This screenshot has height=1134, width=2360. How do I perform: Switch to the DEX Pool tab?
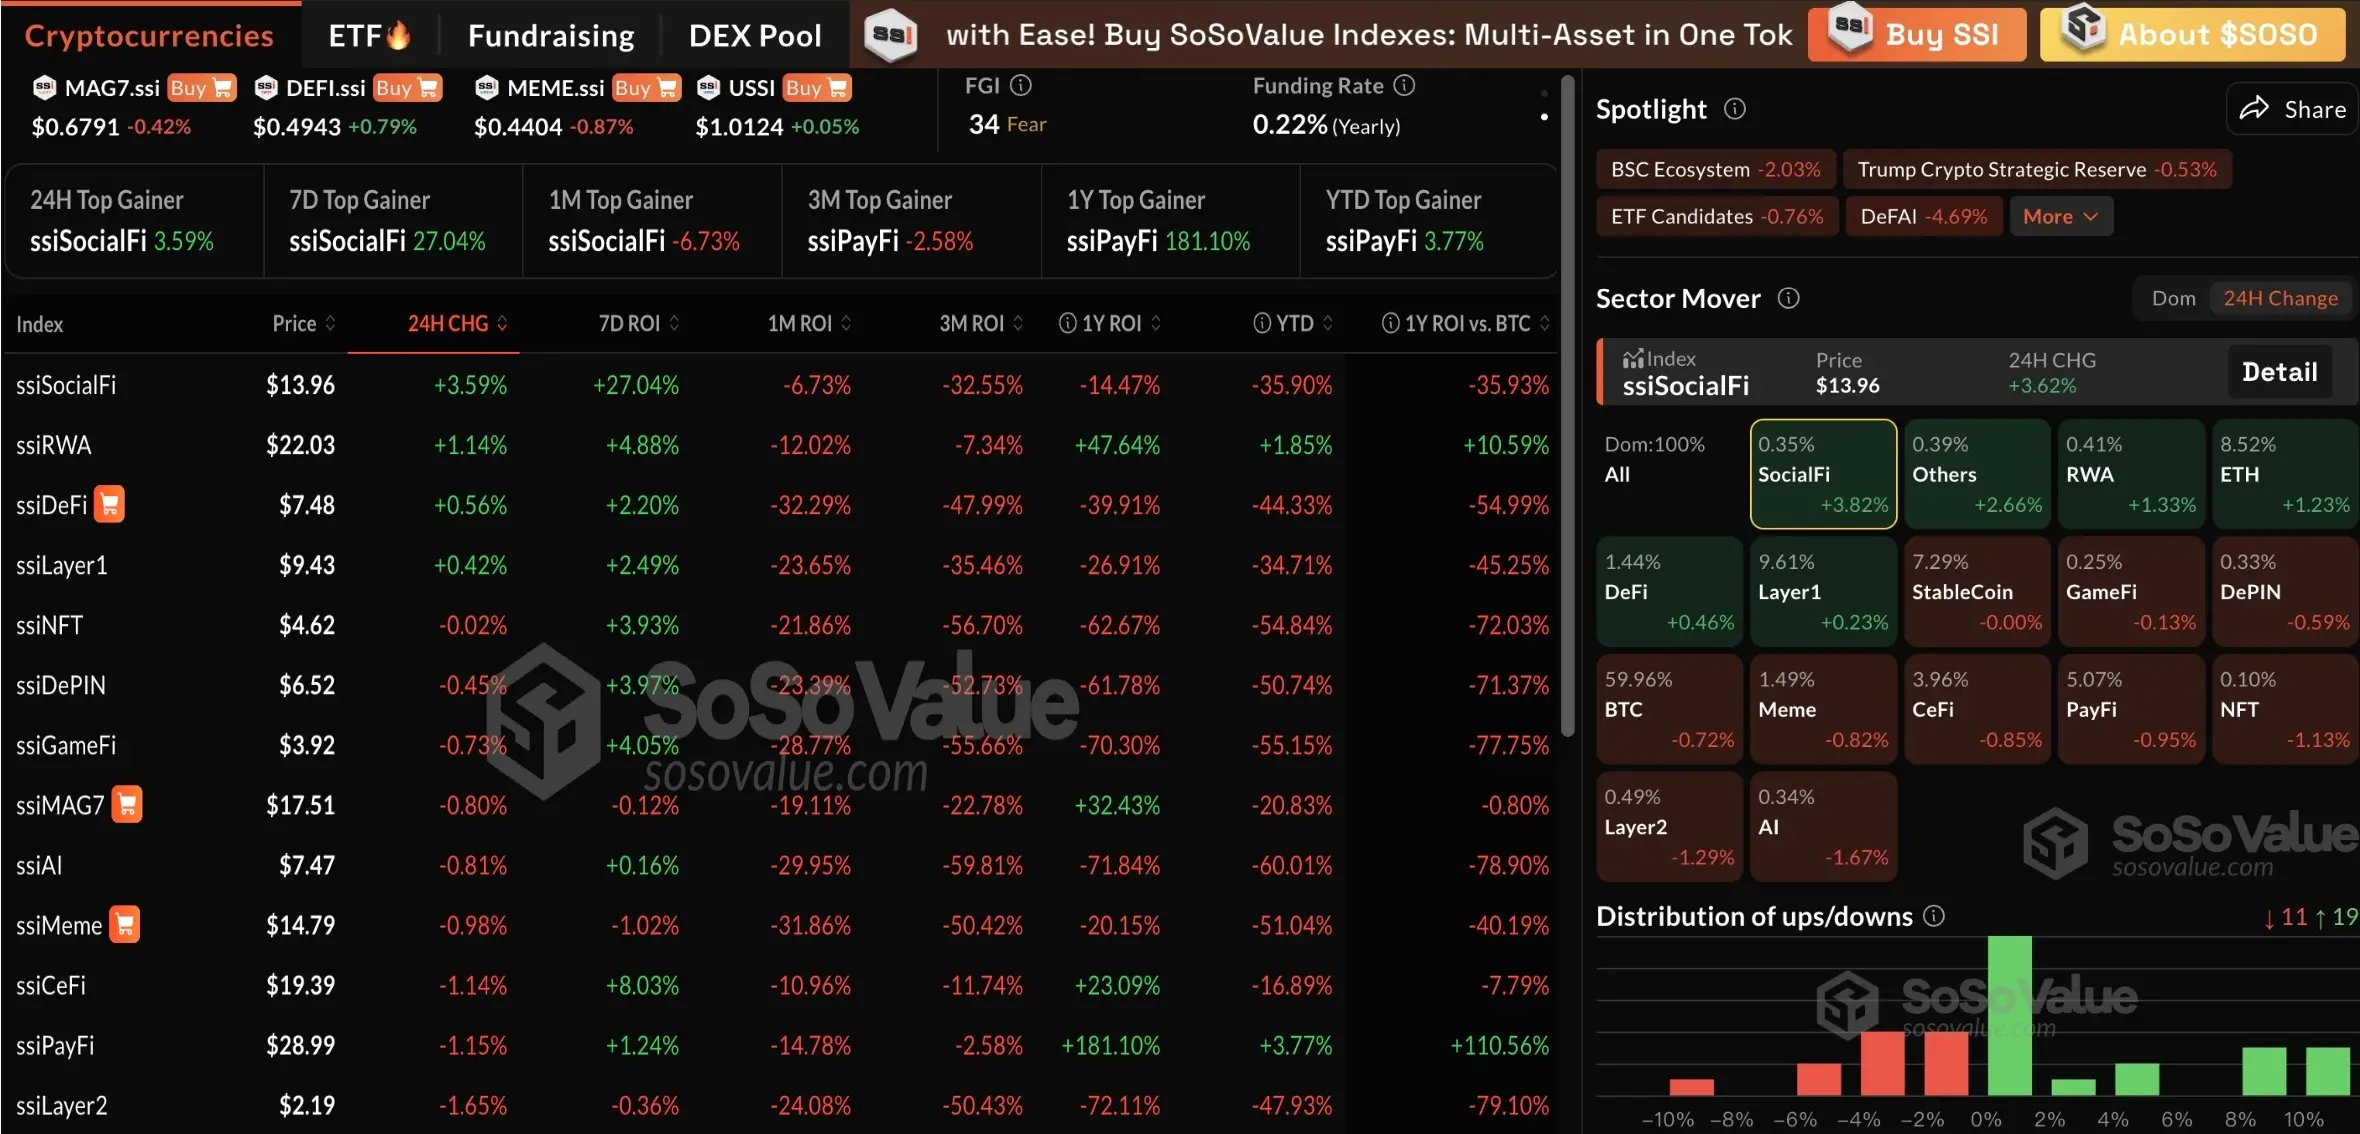point(755,36)
